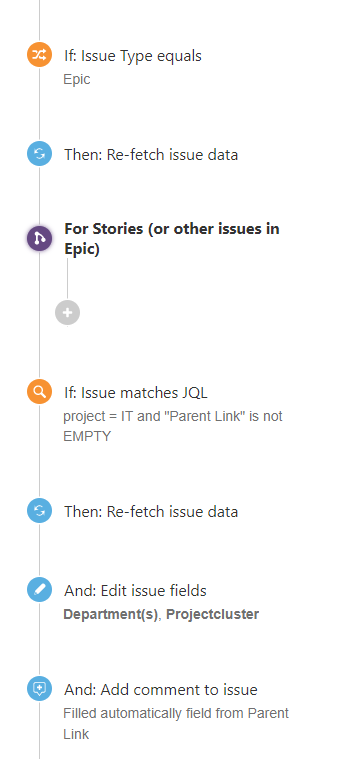Open the 'And: Edit issue fields' action

click(x=135, y=591)
